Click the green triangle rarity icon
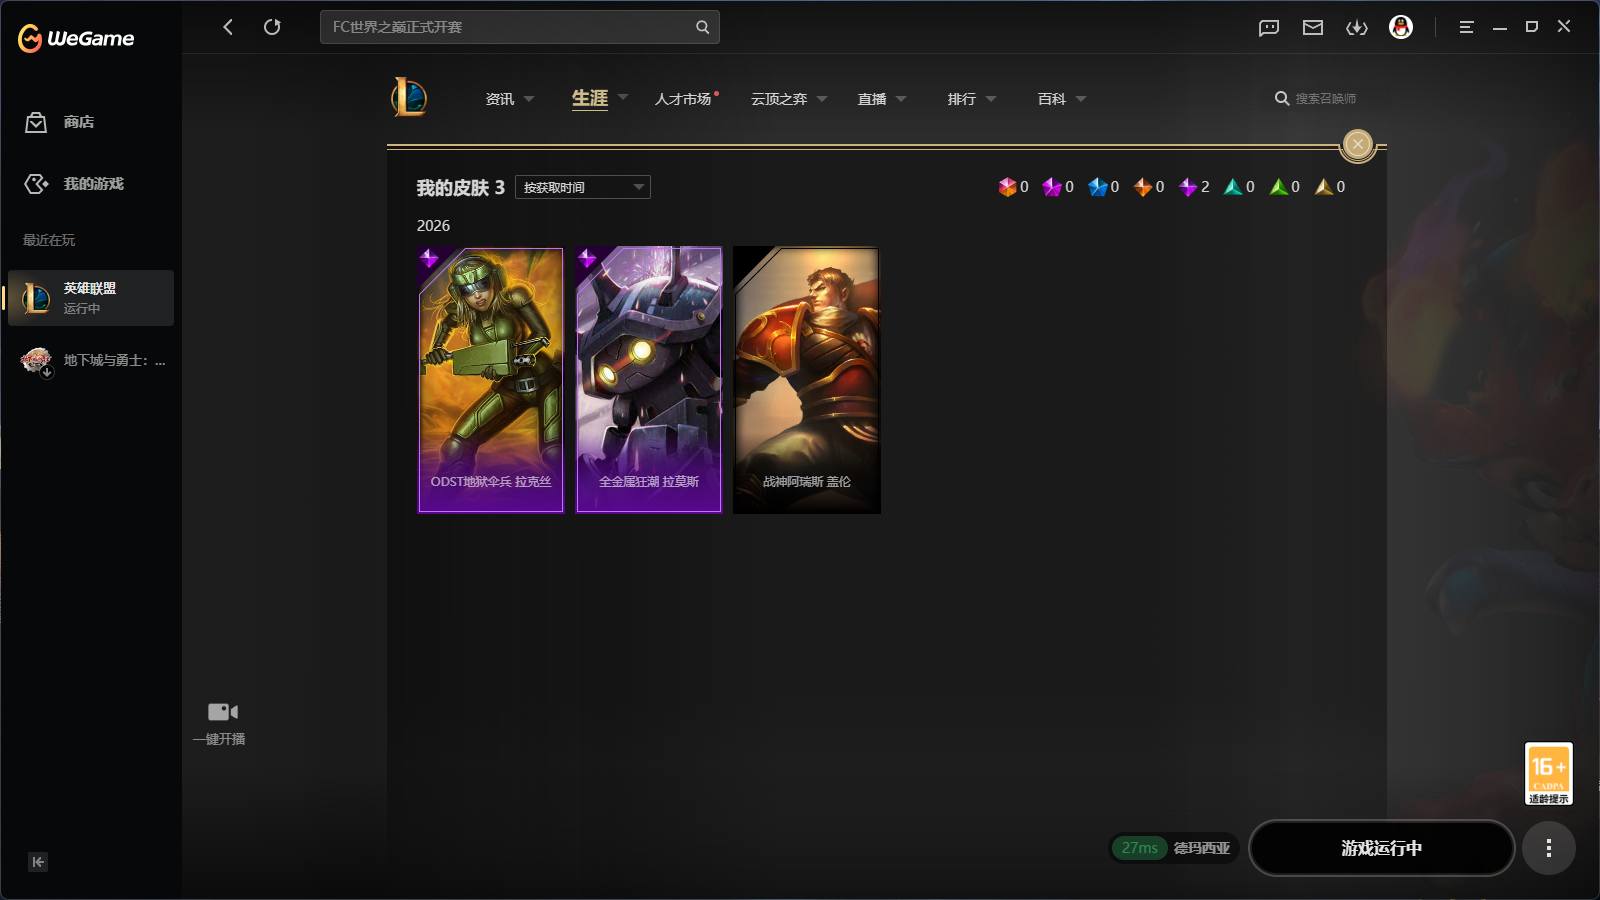The height and width of the screenshot is (900, 1600). [x=1278, y=187]
